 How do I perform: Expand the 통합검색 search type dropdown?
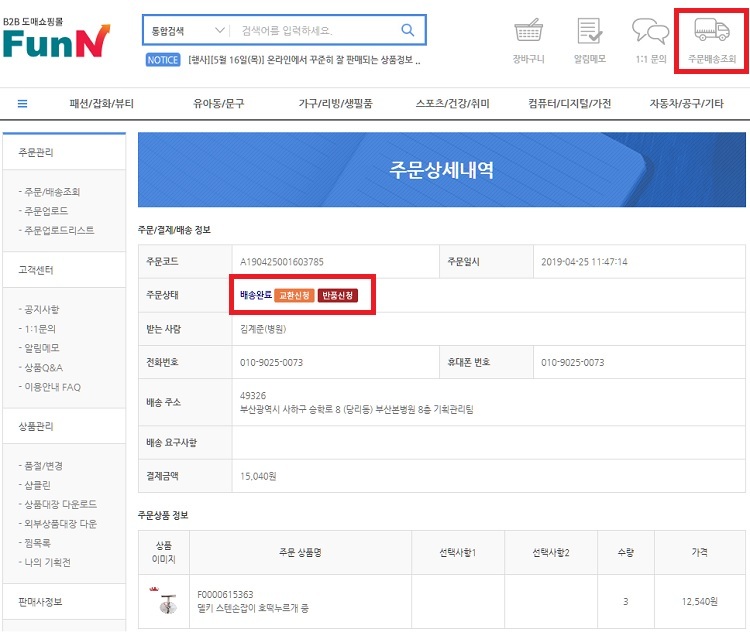(187, 31)
